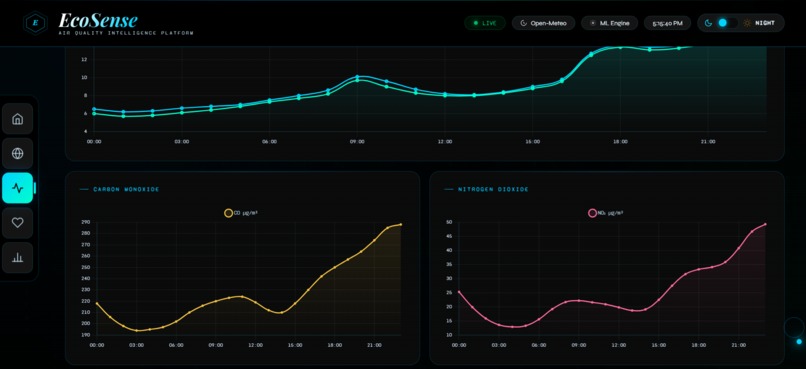This screenshot has width=806, height=369.
Task: Click the 21:00 label on the CO chart axis
Action: [x=374, y=345]
